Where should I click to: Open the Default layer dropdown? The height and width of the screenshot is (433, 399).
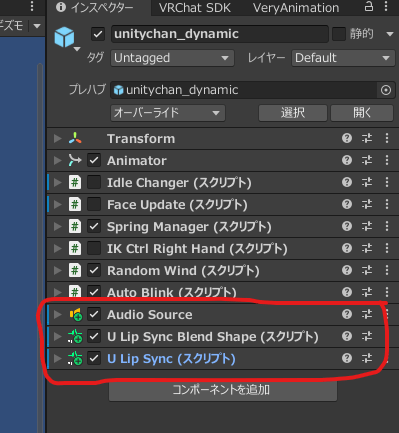(x=343, y=58)
